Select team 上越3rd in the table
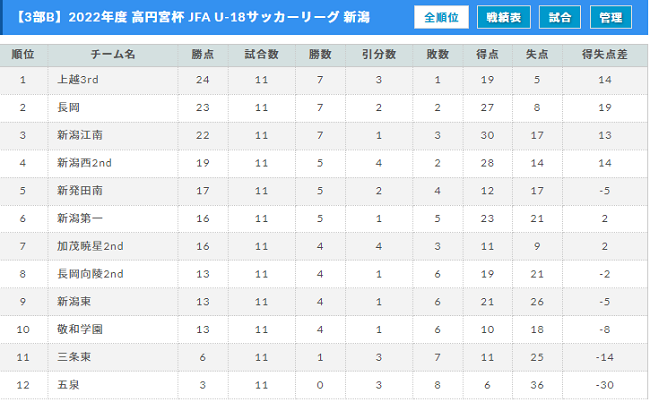650x402 pixels. (78, 80)
